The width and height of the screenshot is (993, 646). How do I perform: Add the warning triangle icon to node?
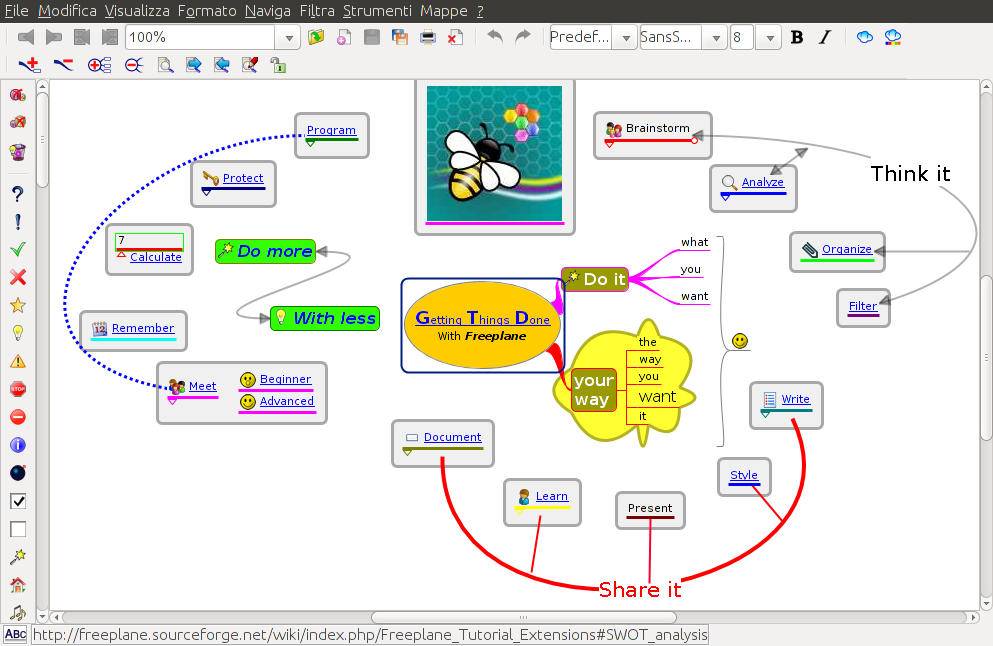[x=18, y=361]
